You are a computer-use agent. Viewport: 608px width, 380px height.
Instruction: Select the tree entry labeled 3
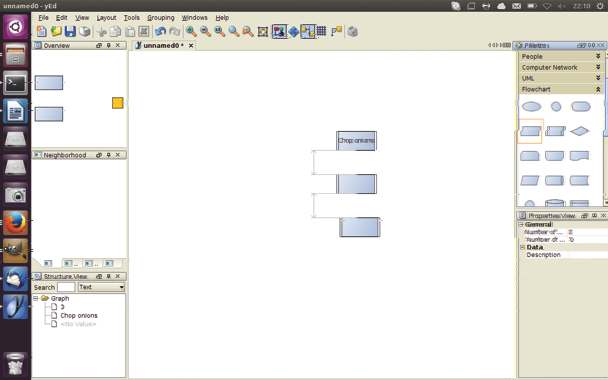[62, 307]
